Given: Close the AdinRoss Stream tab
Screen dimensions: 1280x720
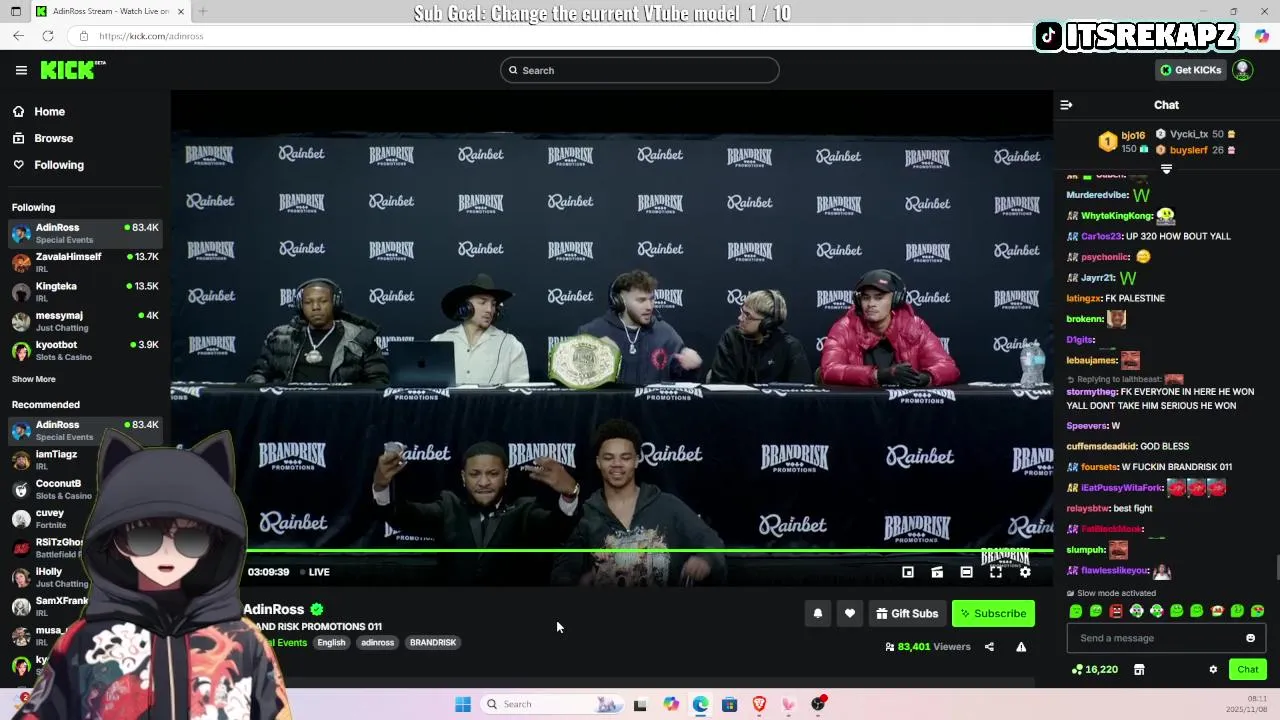Looking at the screenshot, I should click(181, 11).
